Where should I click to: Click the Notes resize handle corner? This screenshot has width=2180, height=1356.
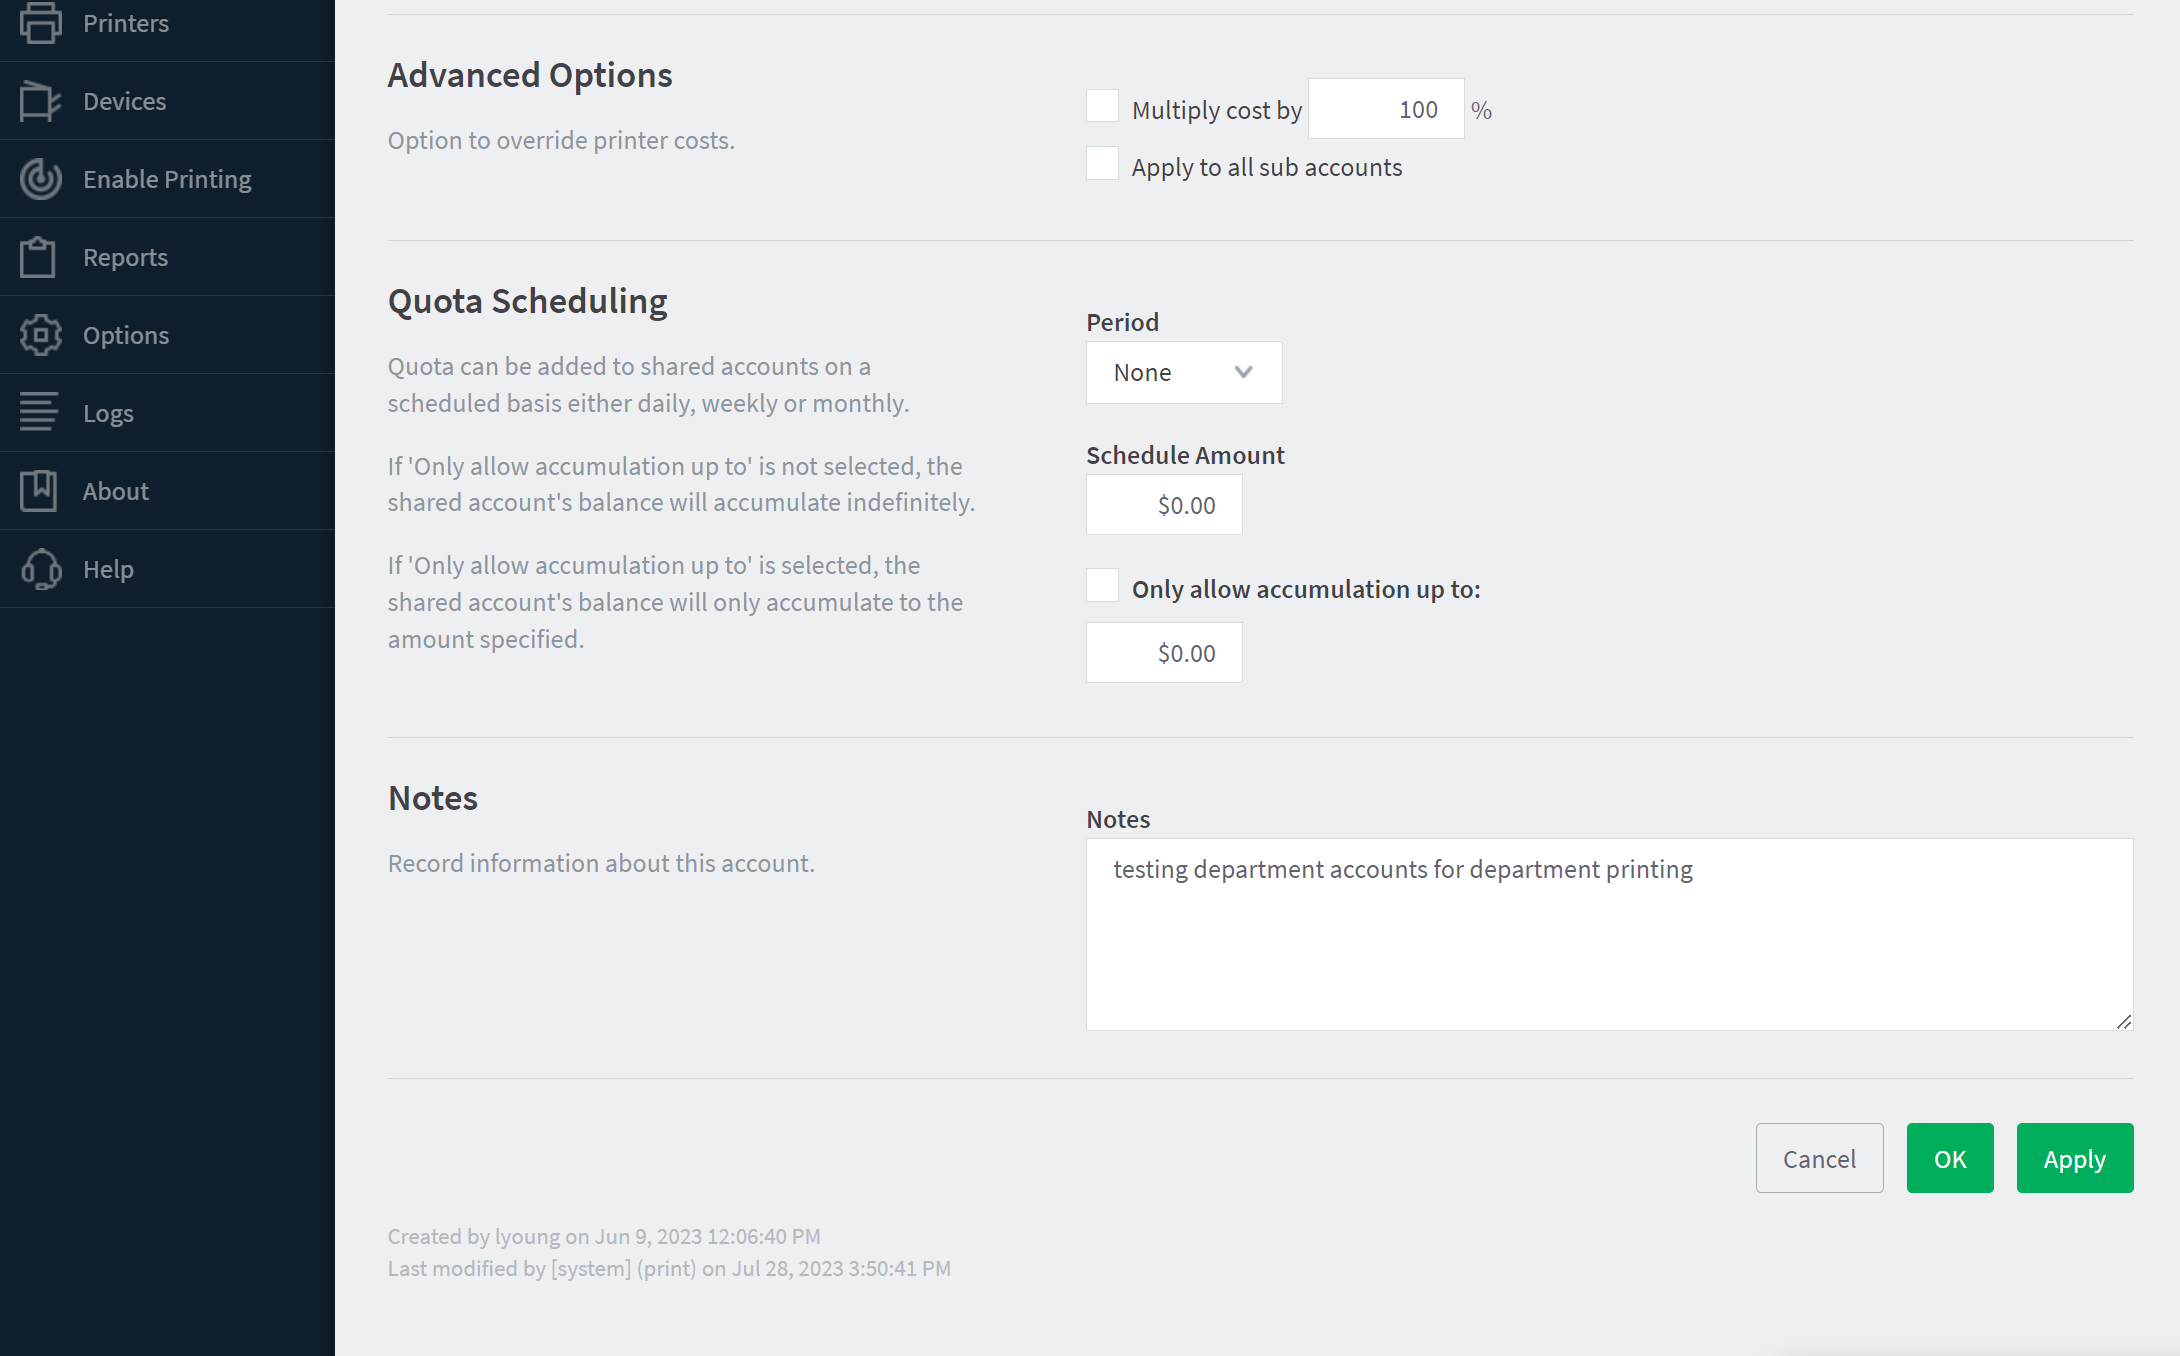pos(2123,1021)
